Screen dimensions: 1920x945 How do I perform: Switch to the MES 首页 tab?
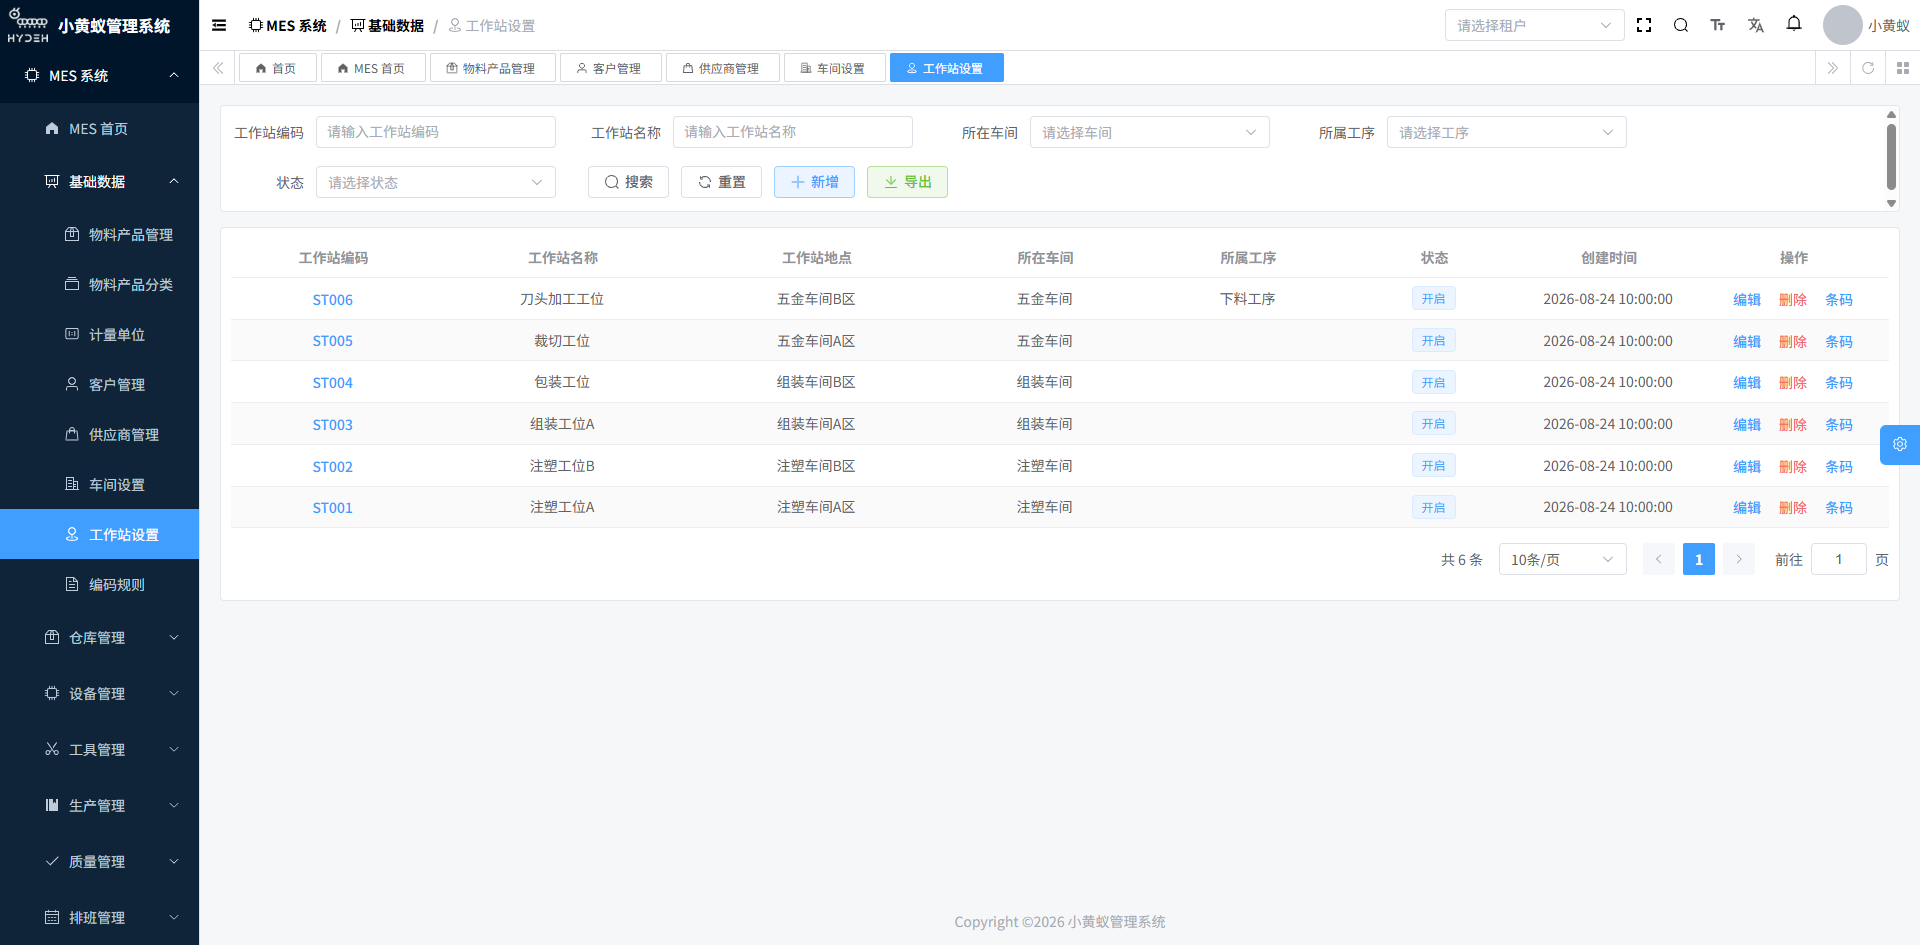pos(372,68)
